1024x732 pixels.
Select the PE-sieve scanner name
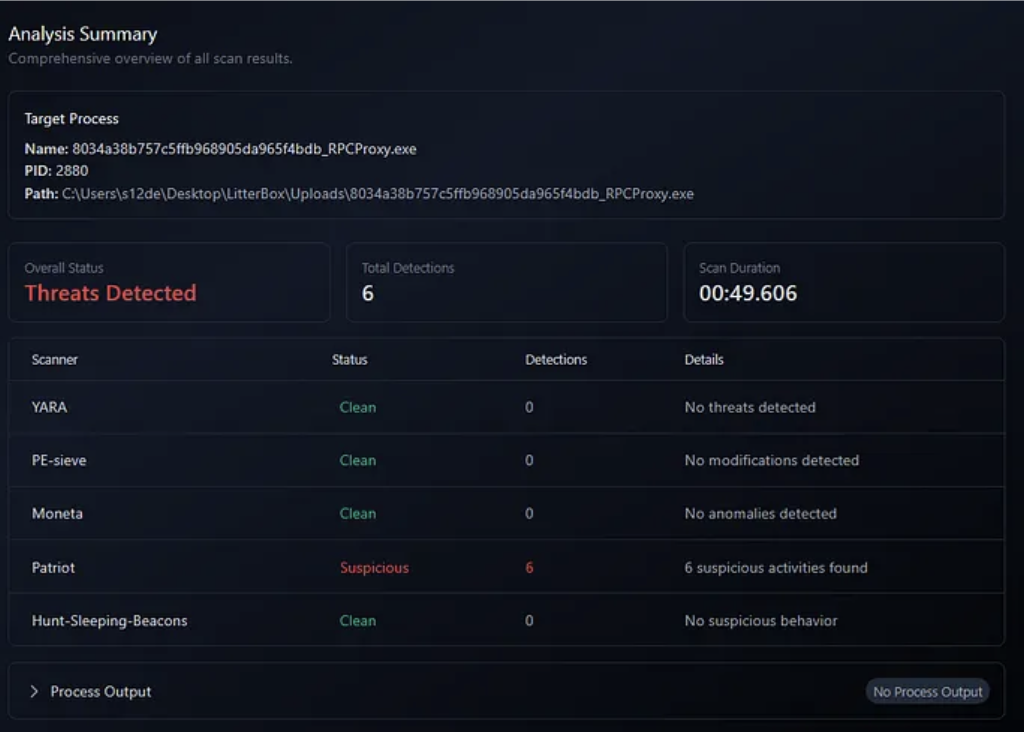click(59, 460)
